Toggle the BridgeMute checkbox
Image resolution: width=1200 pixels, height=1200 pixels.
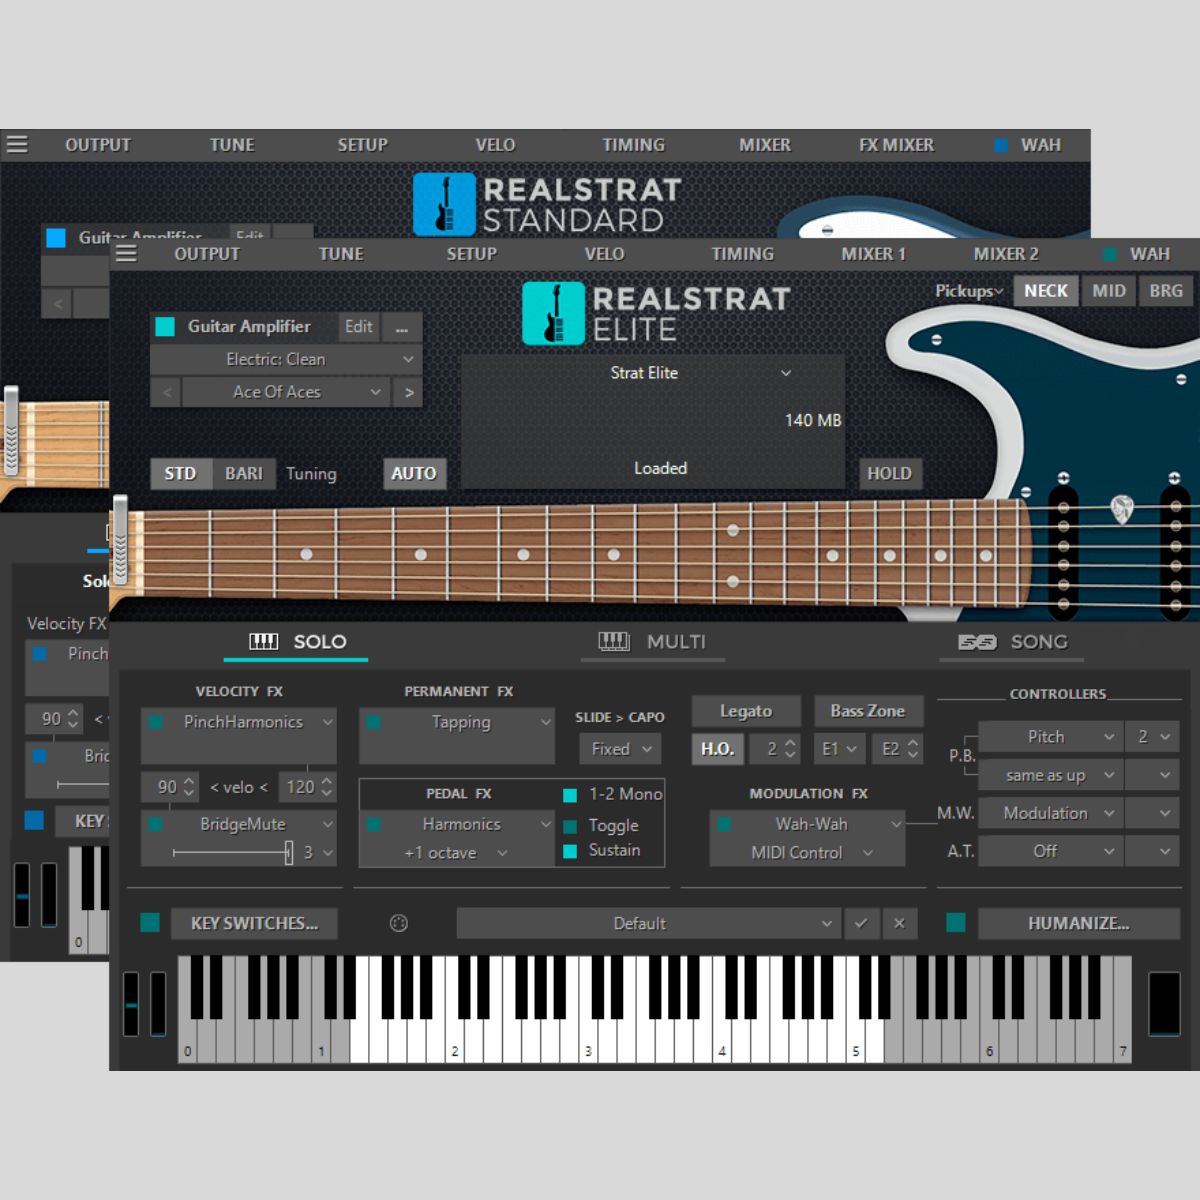click(156, 824)
